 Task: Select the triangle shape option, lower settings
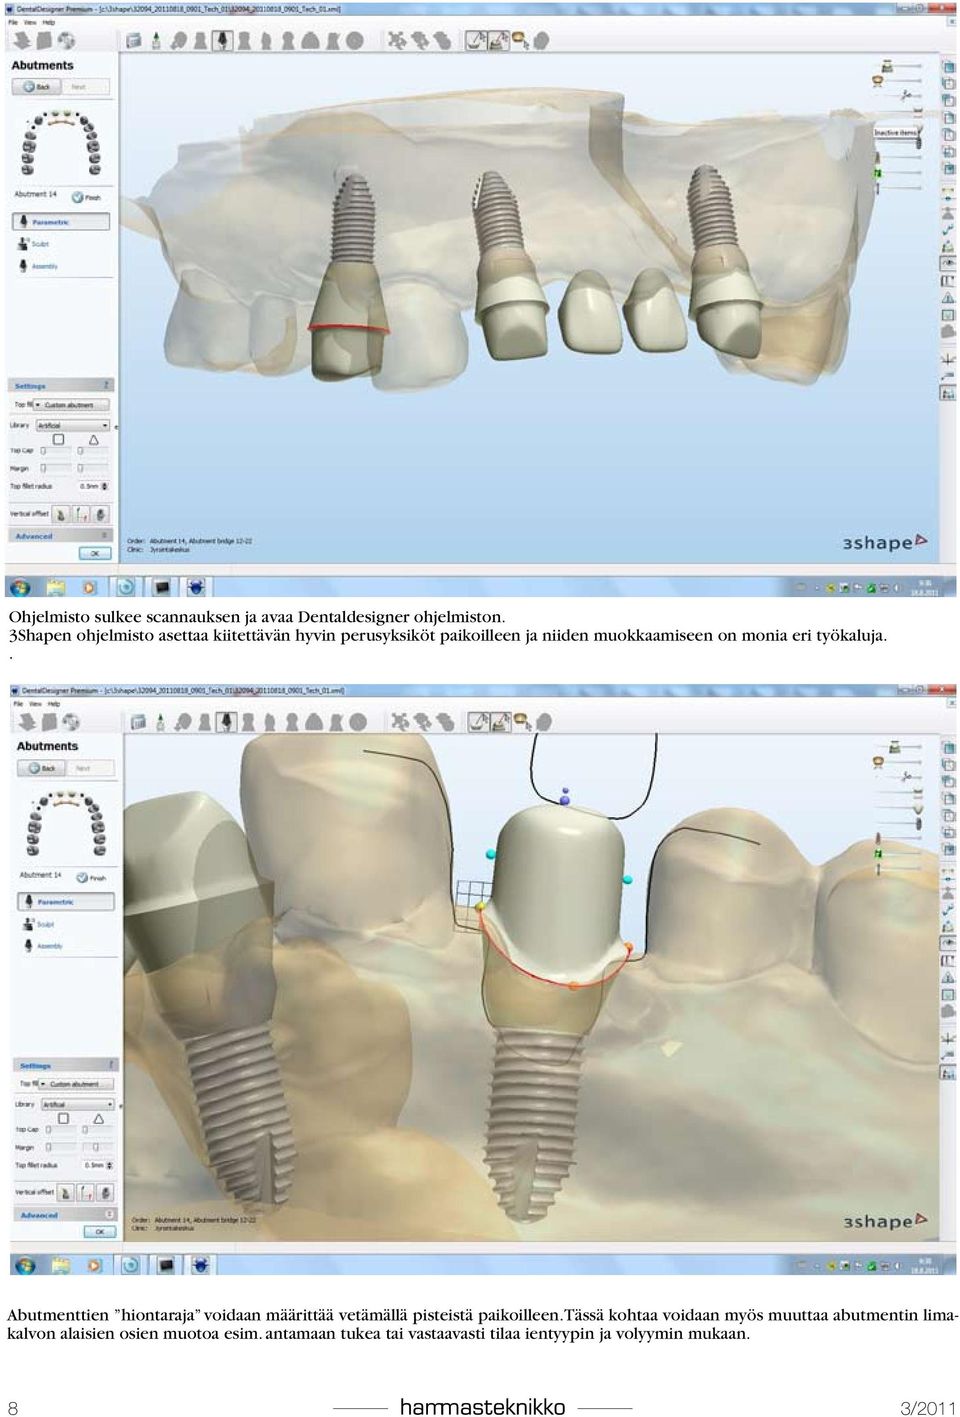(98, 1119)
